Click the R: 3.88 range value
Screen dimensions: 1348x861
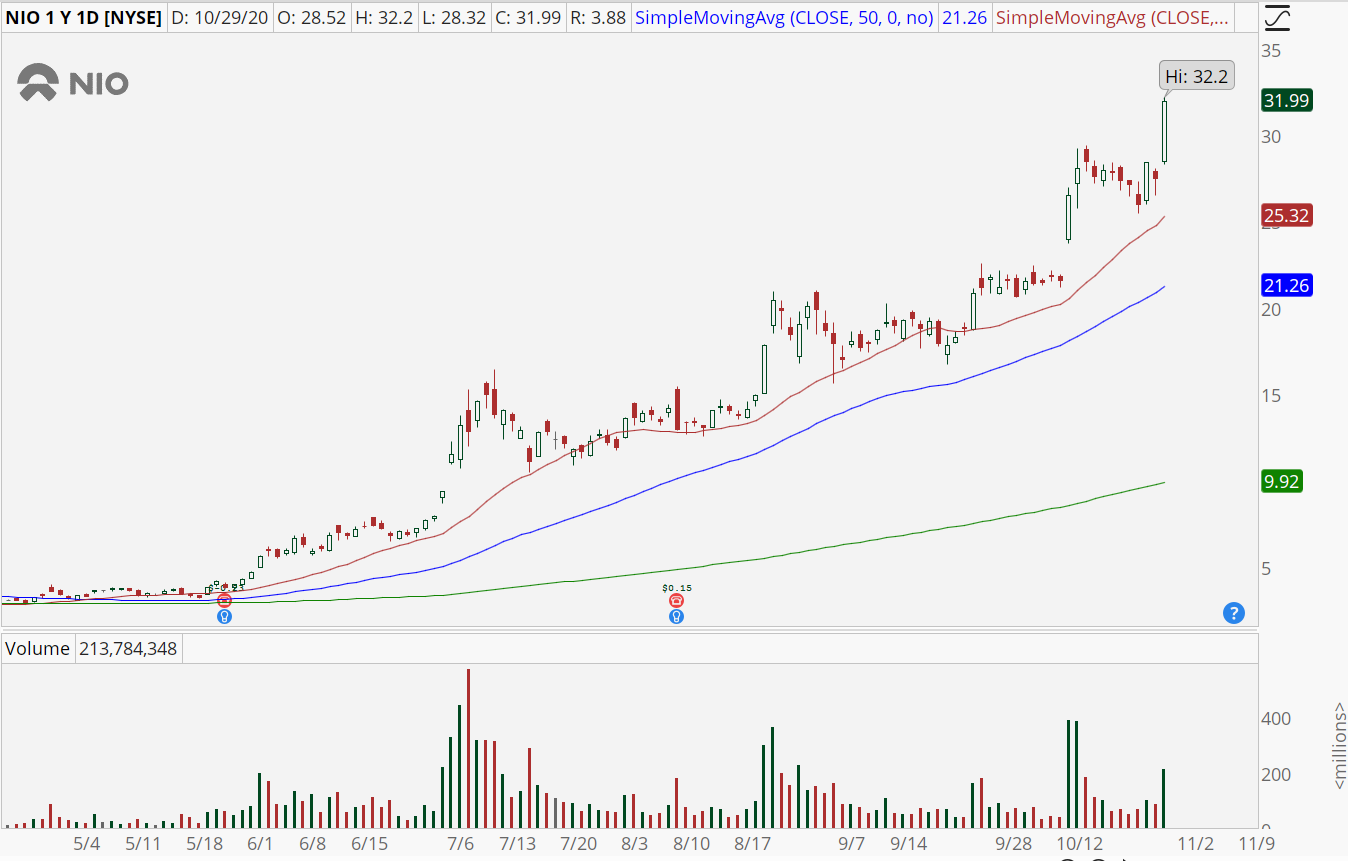[x=599, y=17]
